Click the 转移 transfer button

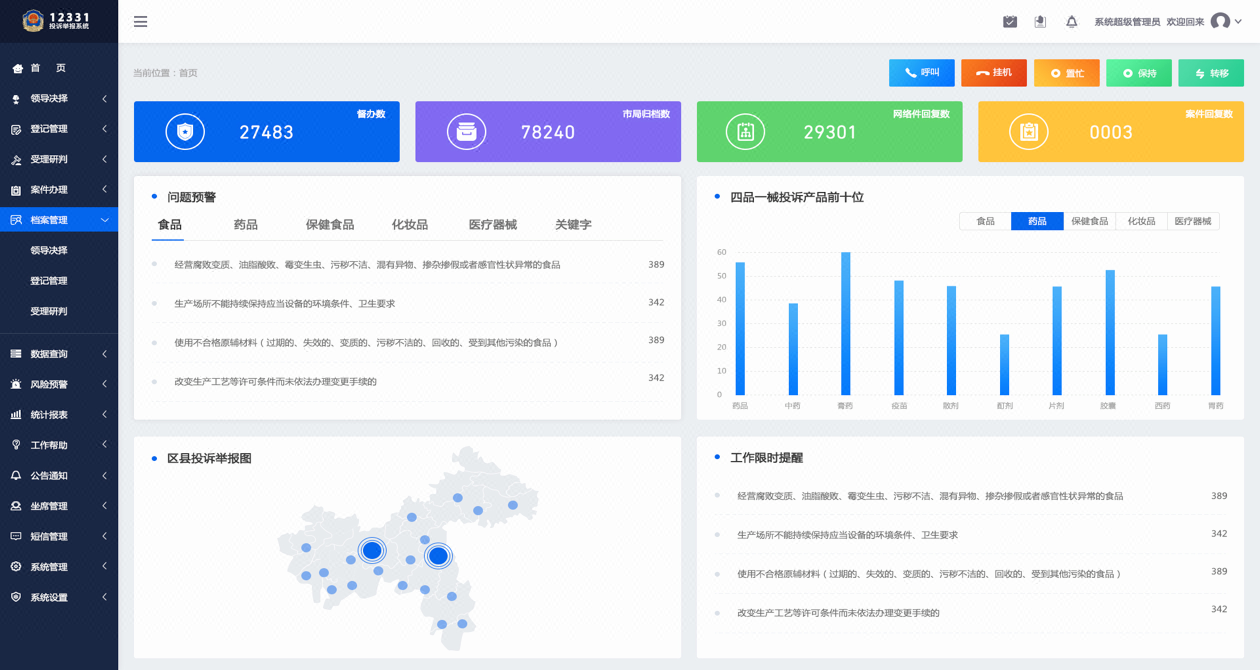click(x=1210, y=72)
